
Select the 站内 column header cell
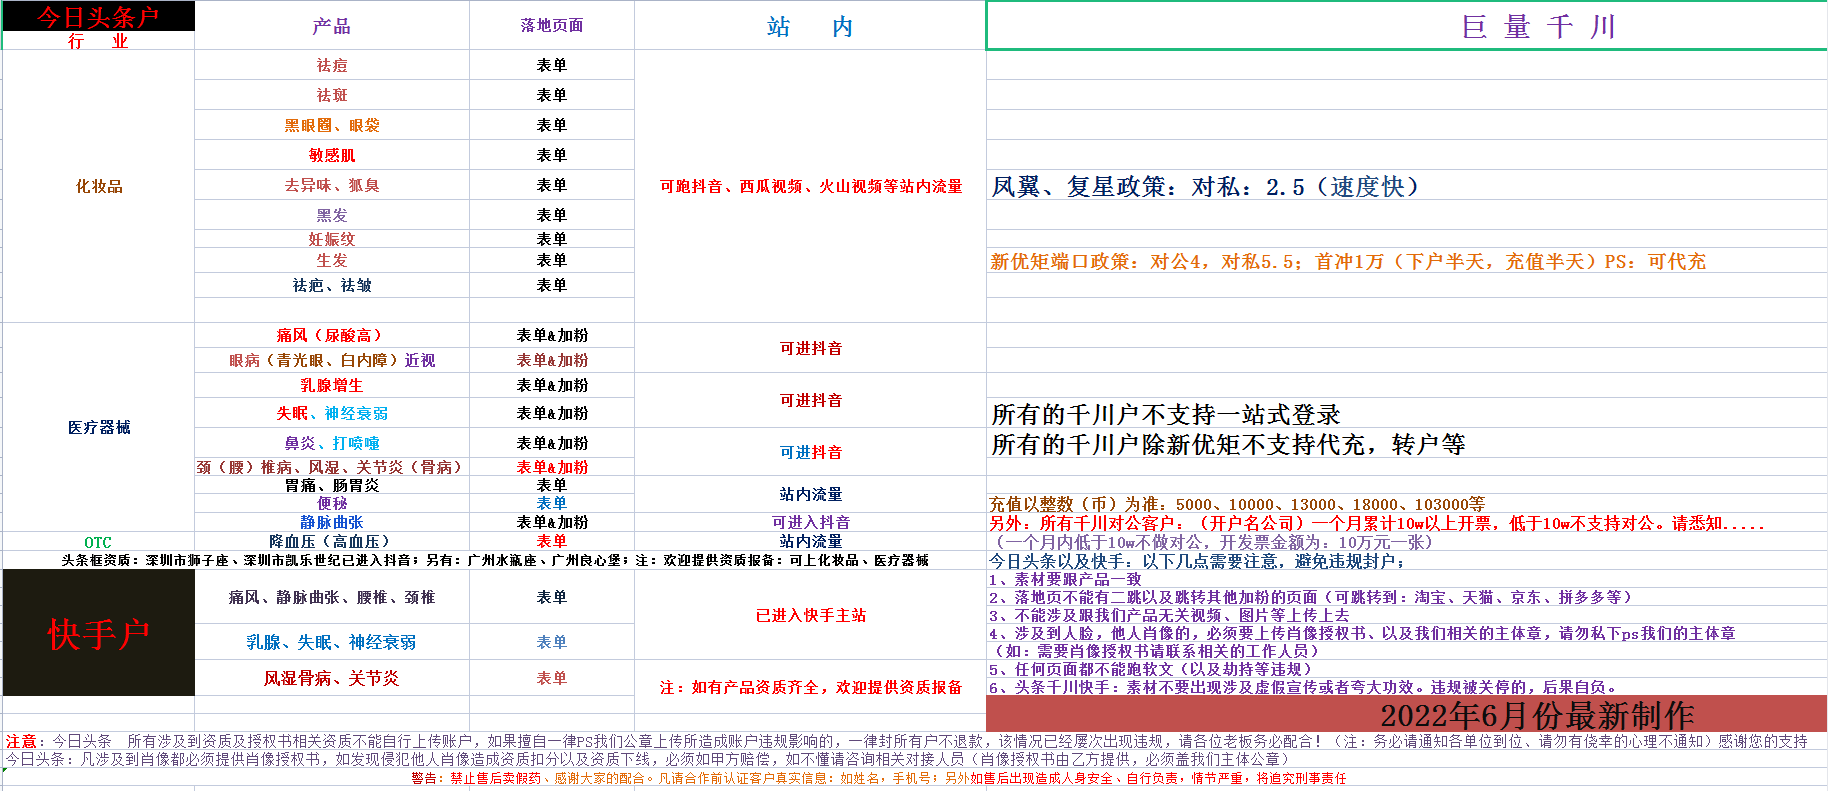810,26
